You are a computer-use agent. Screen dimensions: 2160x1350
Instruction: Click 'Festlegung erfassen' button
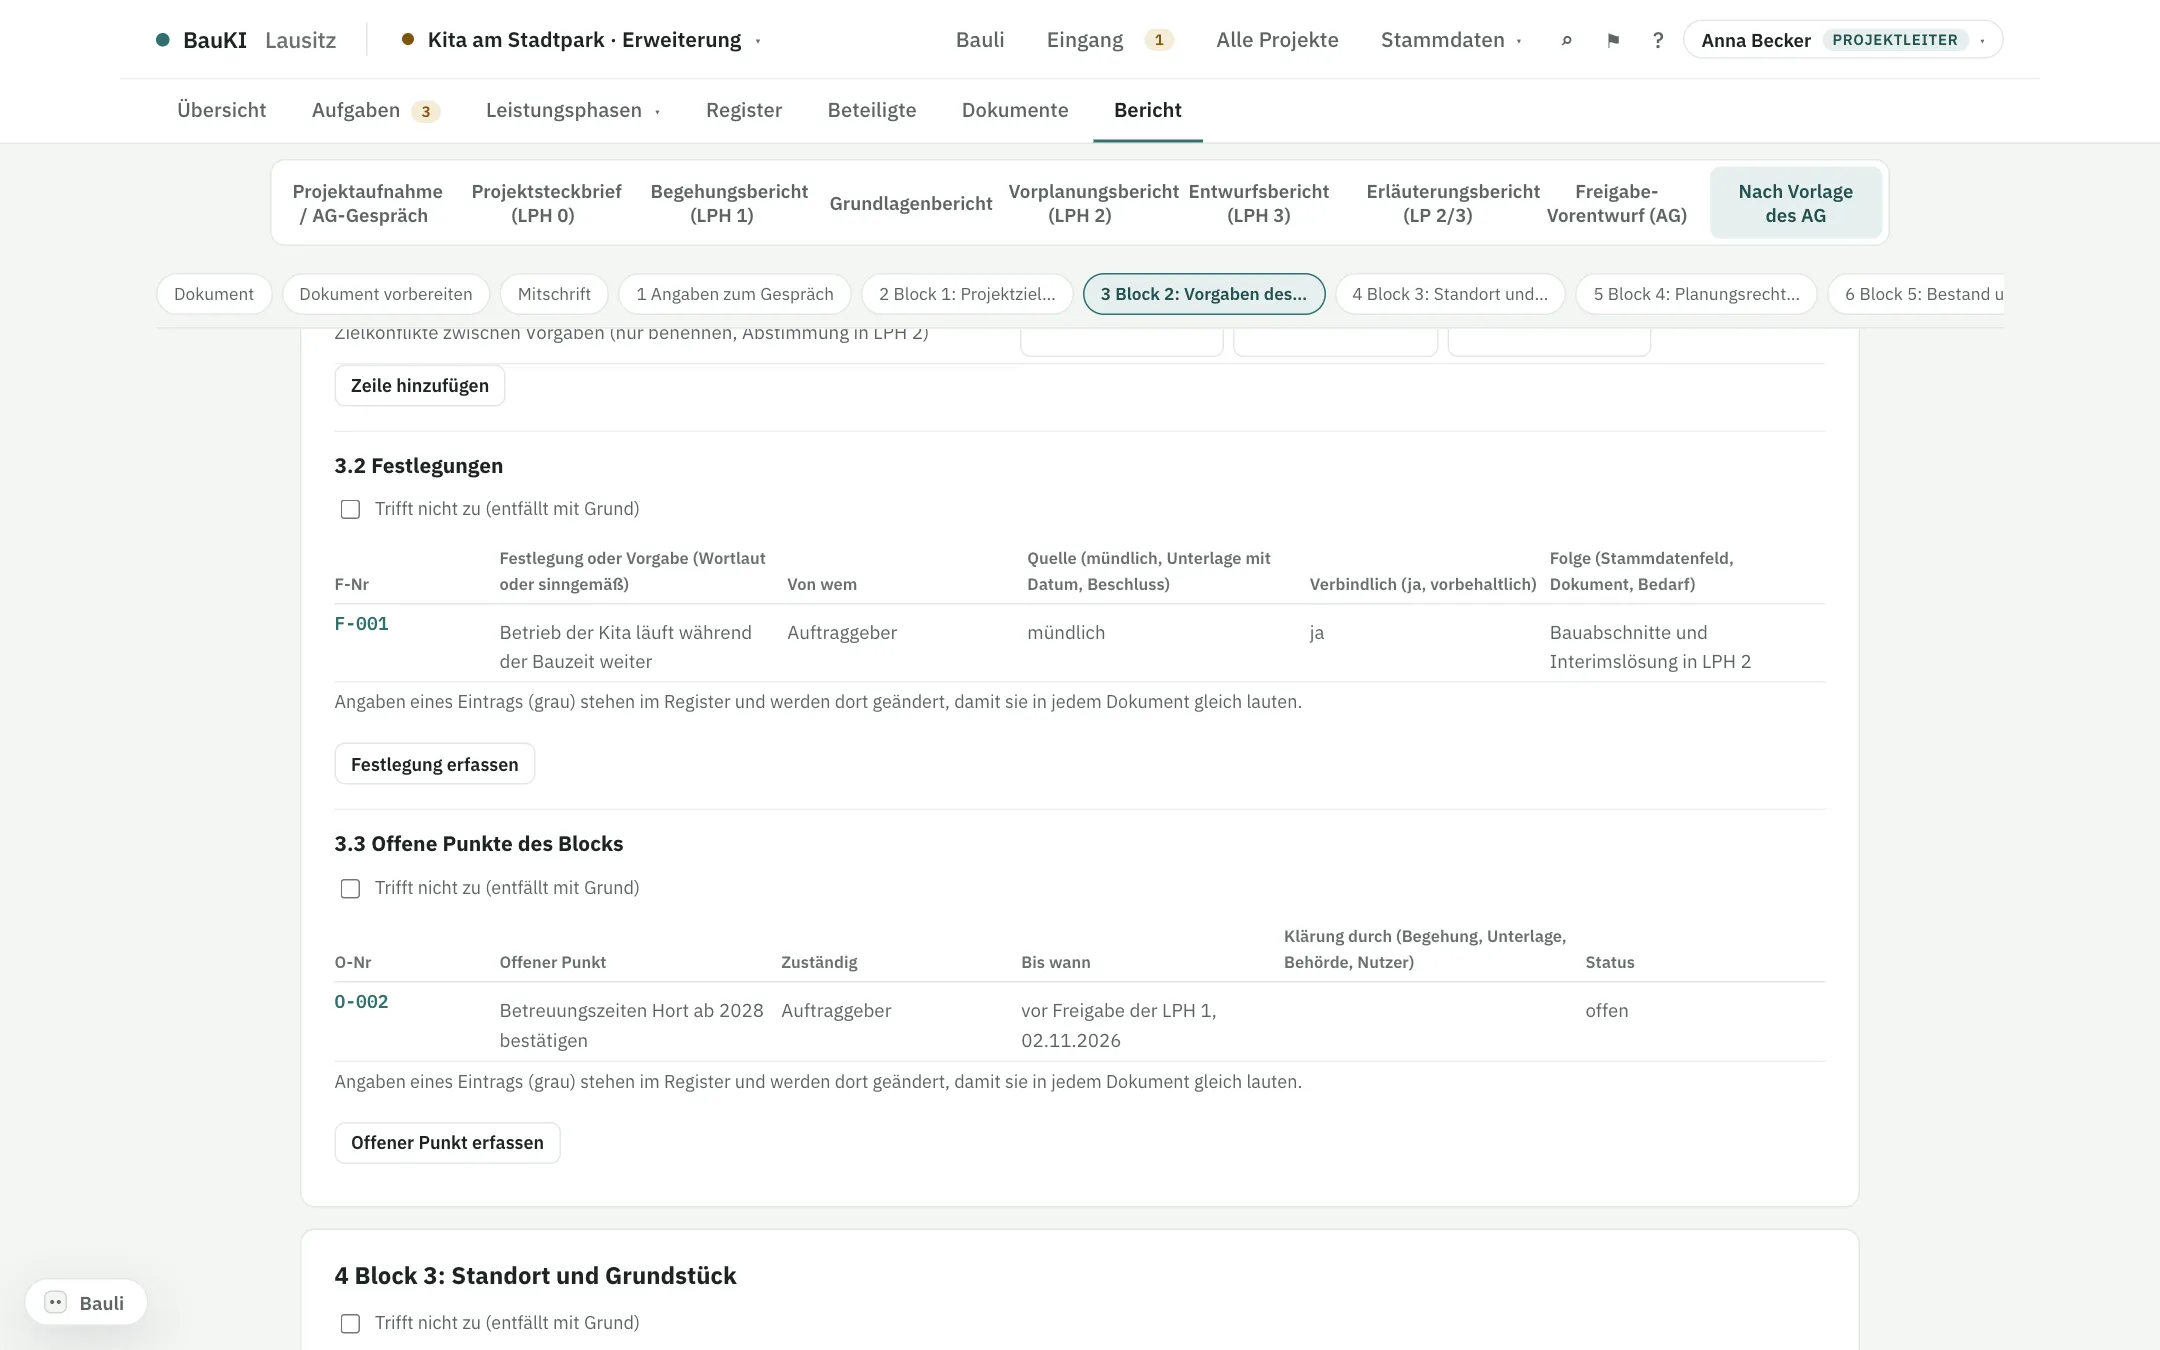[435, 764]
